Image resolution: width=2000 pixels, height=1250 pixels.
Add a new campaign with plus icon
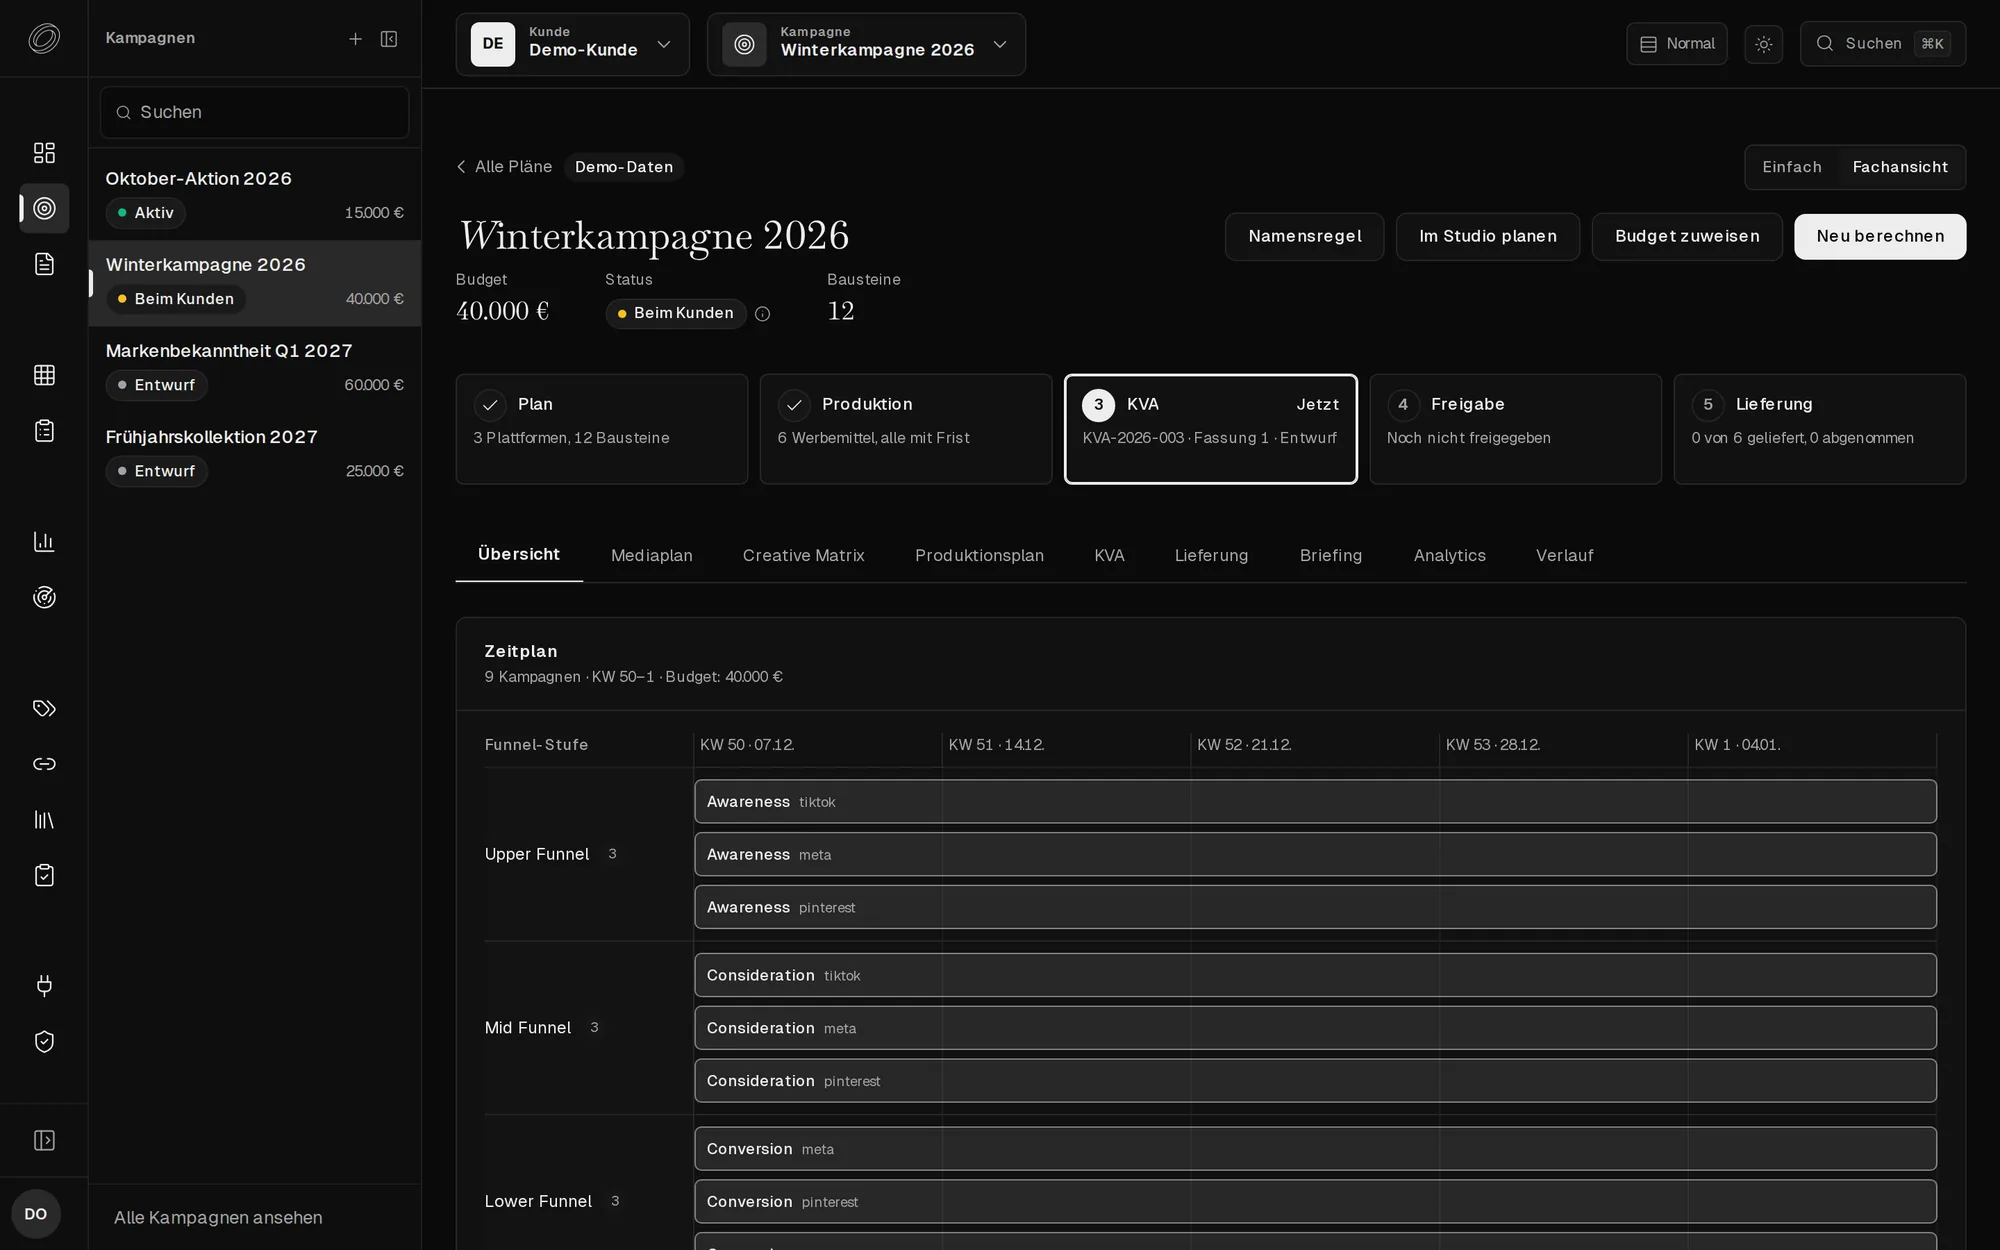click(x=355, y=39)
